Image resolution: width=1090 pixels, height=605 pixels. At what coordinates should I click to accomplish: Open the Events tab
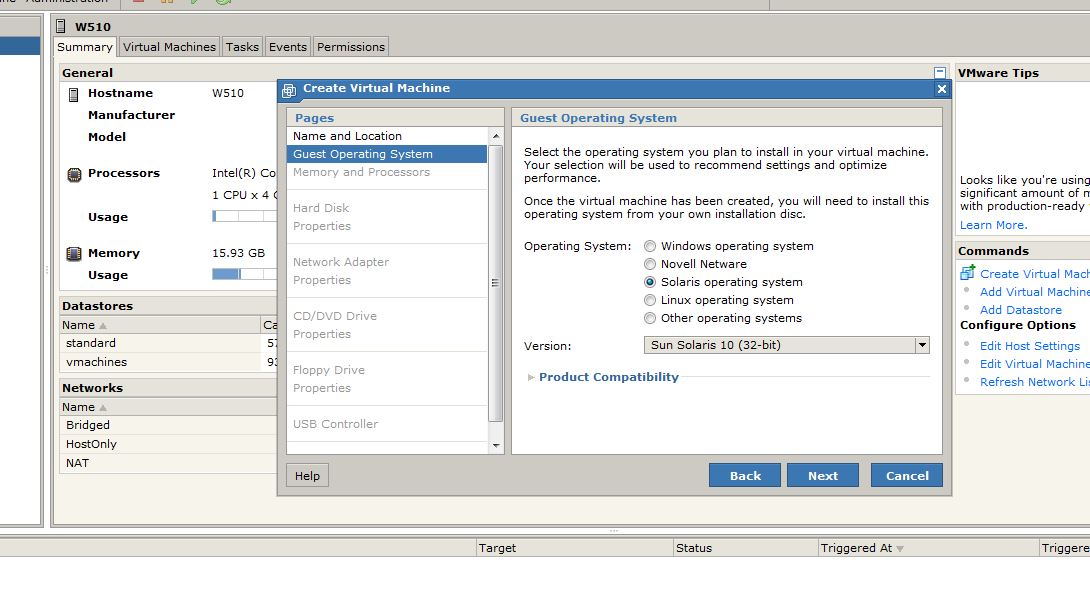coord(288,46)
